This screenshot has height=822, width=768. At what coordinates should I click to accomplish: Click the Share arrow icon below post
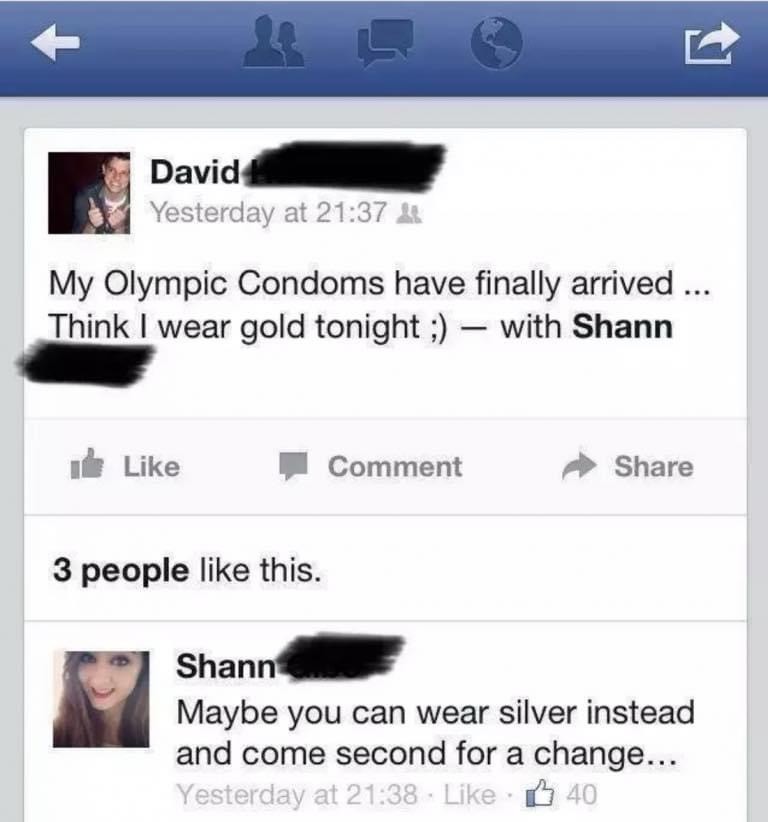579,466
